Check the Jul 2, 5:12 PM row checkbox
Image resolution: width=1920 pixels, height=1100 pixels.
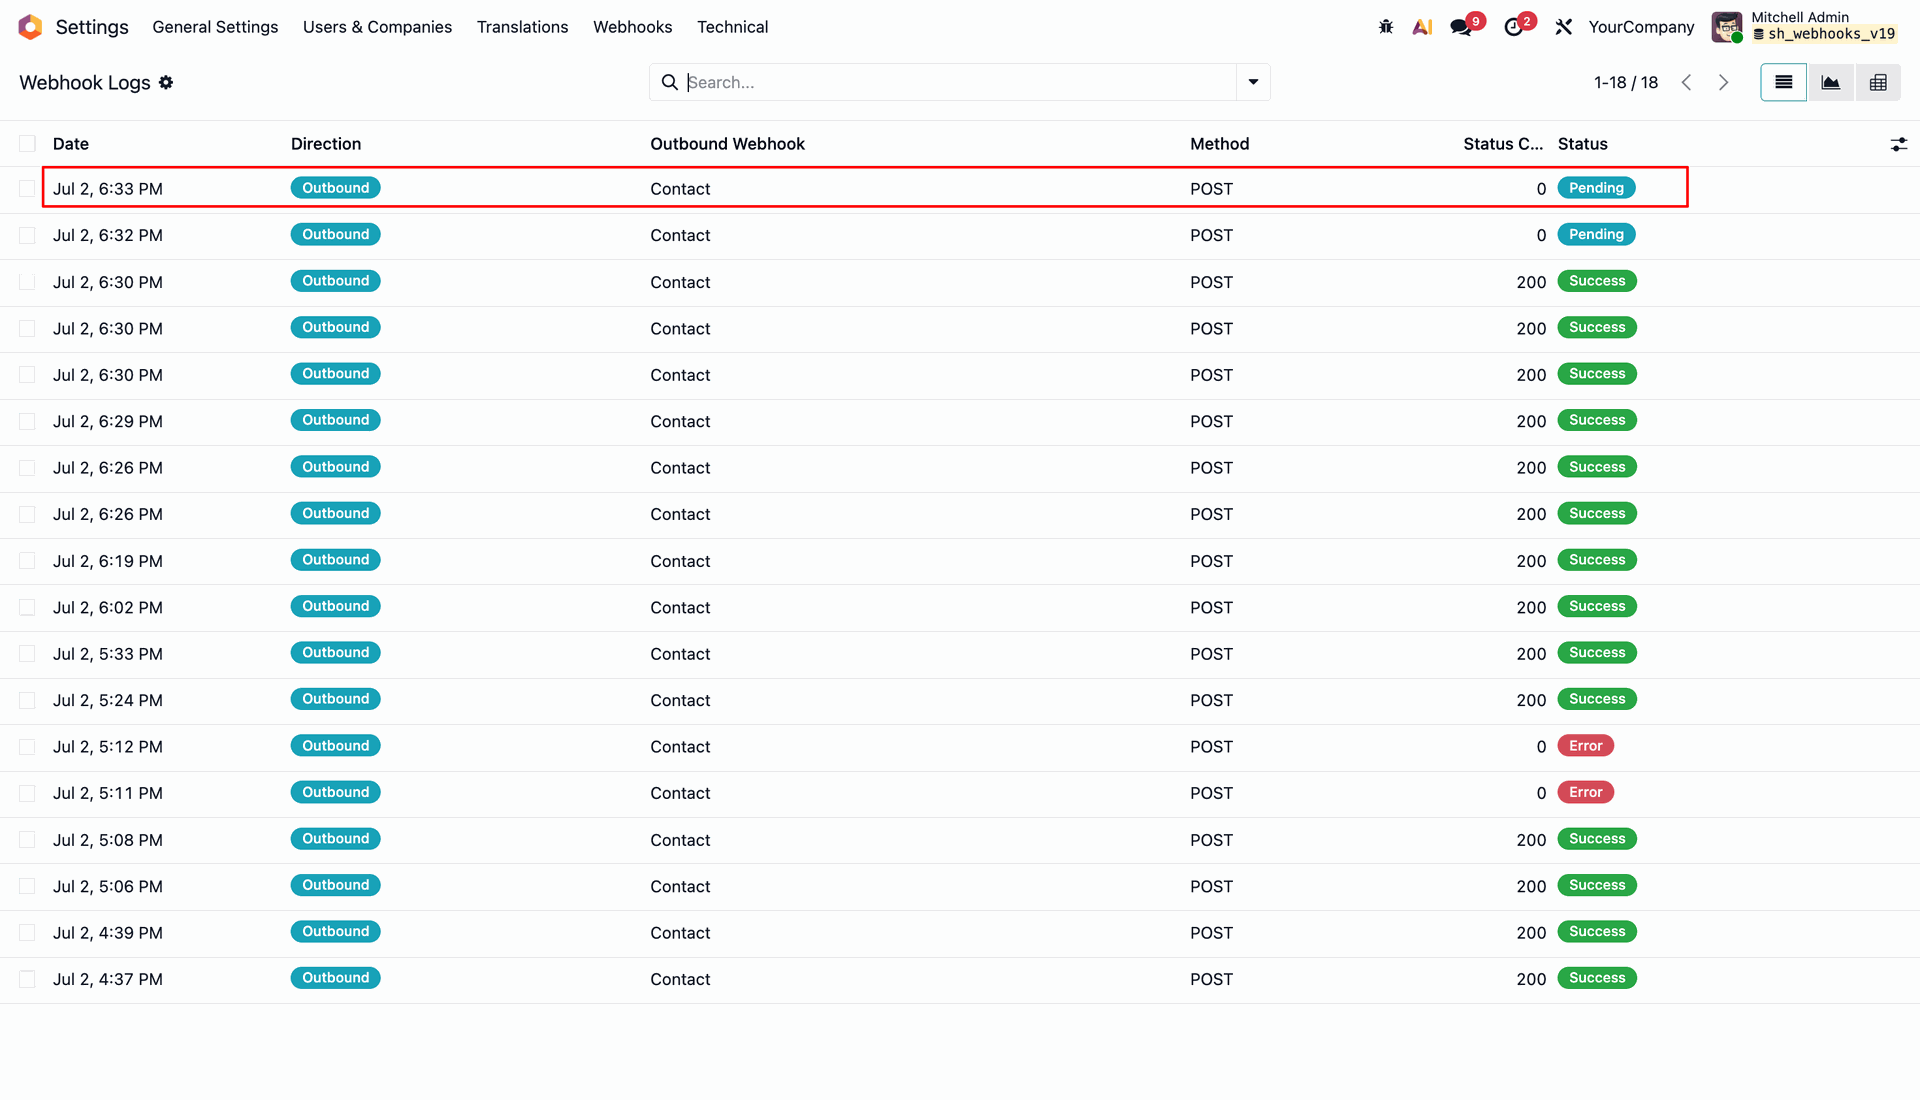point(27,747)
